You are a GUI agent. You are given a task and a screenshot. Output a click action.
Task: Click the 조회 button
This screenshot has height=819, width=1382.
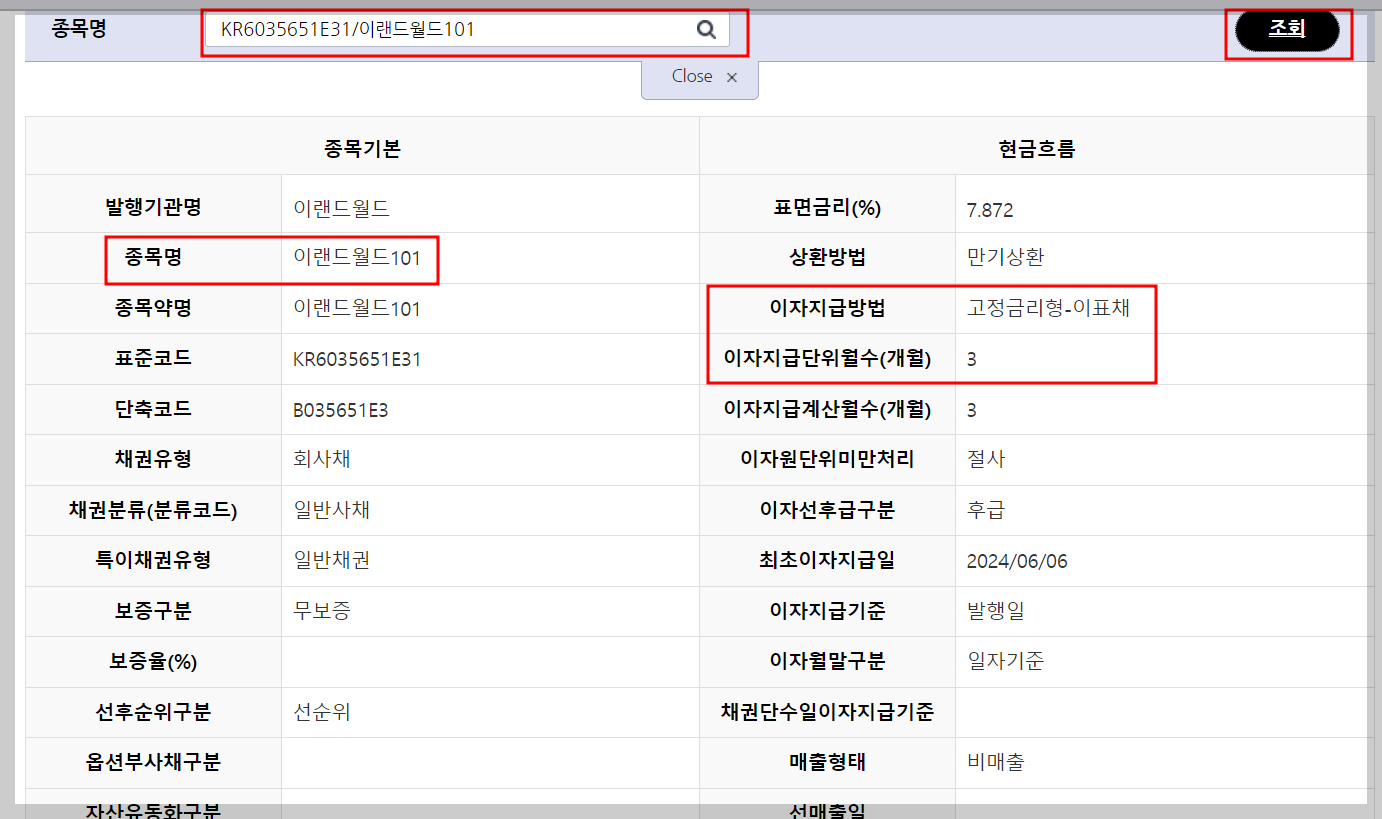click(1287, 30)
